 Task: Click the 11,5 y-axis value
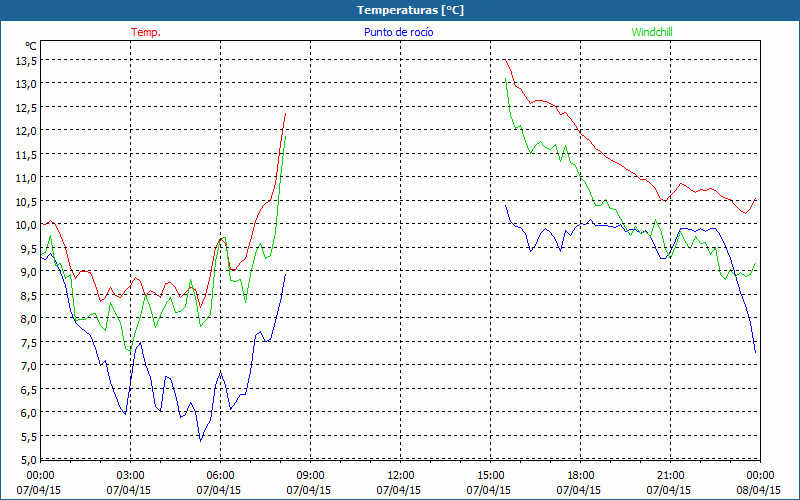point(27,155)
